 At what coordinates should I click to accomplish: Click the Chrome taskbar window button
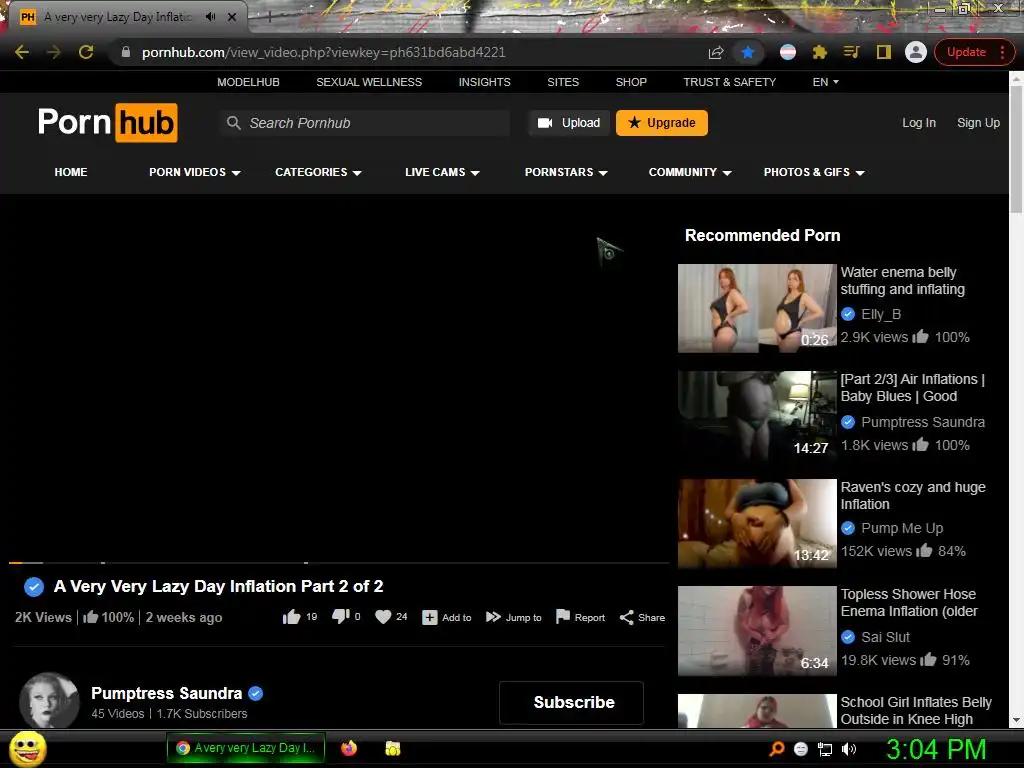coord(246,748)
